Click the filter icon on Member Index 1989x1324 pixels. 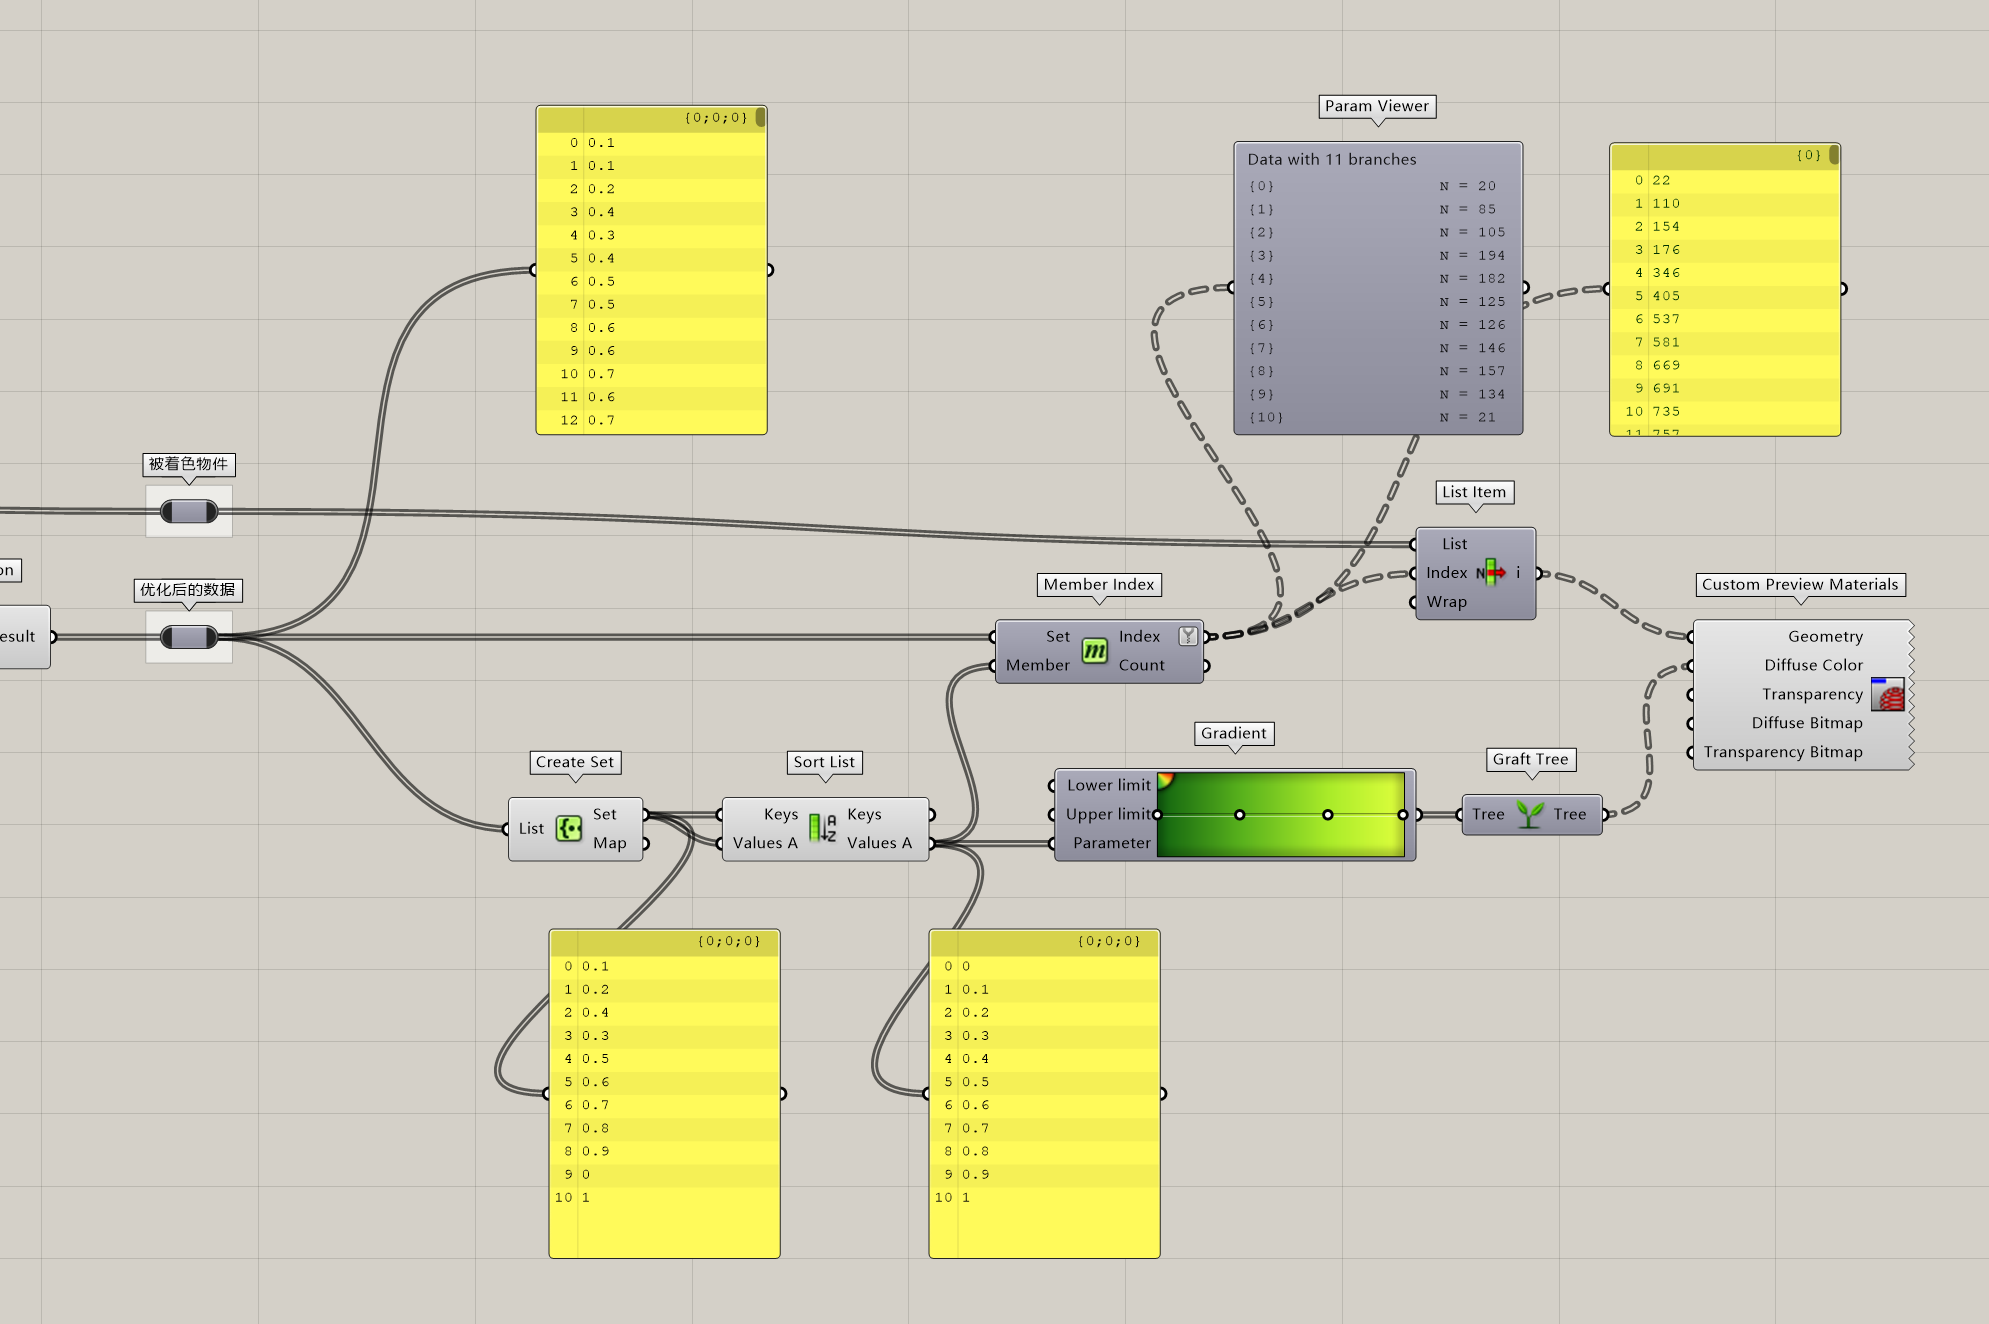click(x=1188, y=636)
